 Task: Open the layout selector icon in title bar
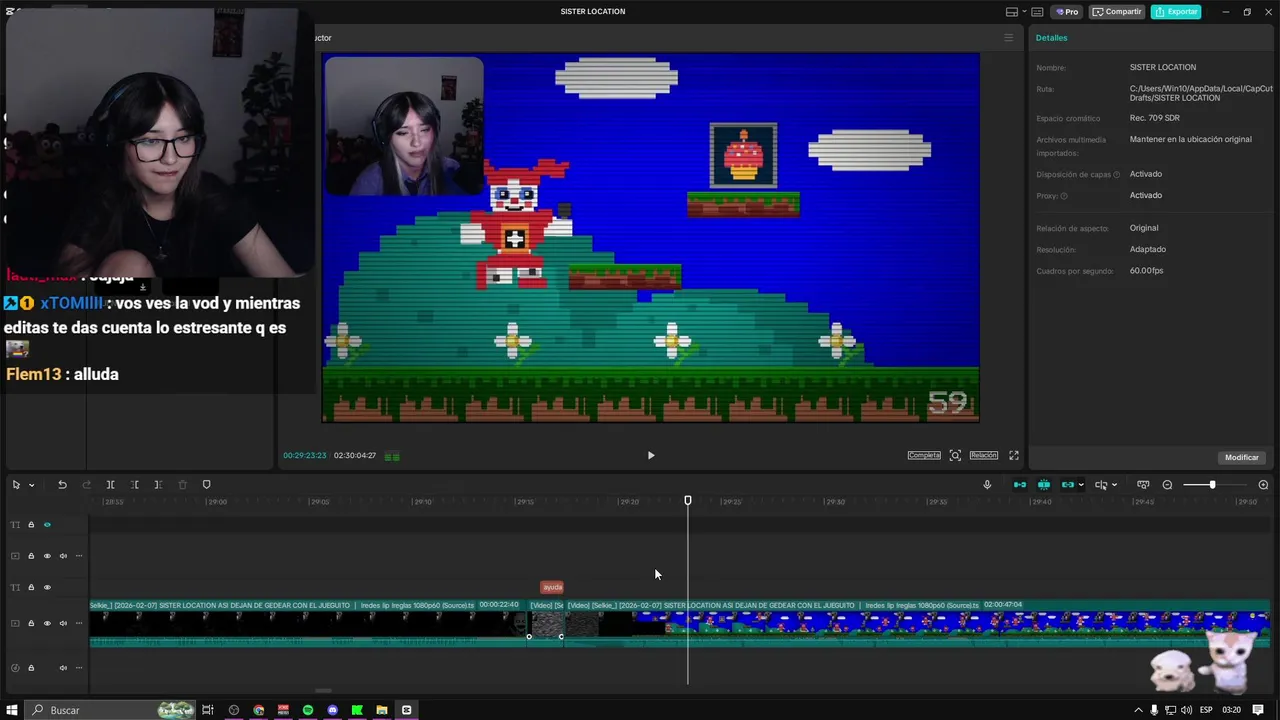[1014, 12]
